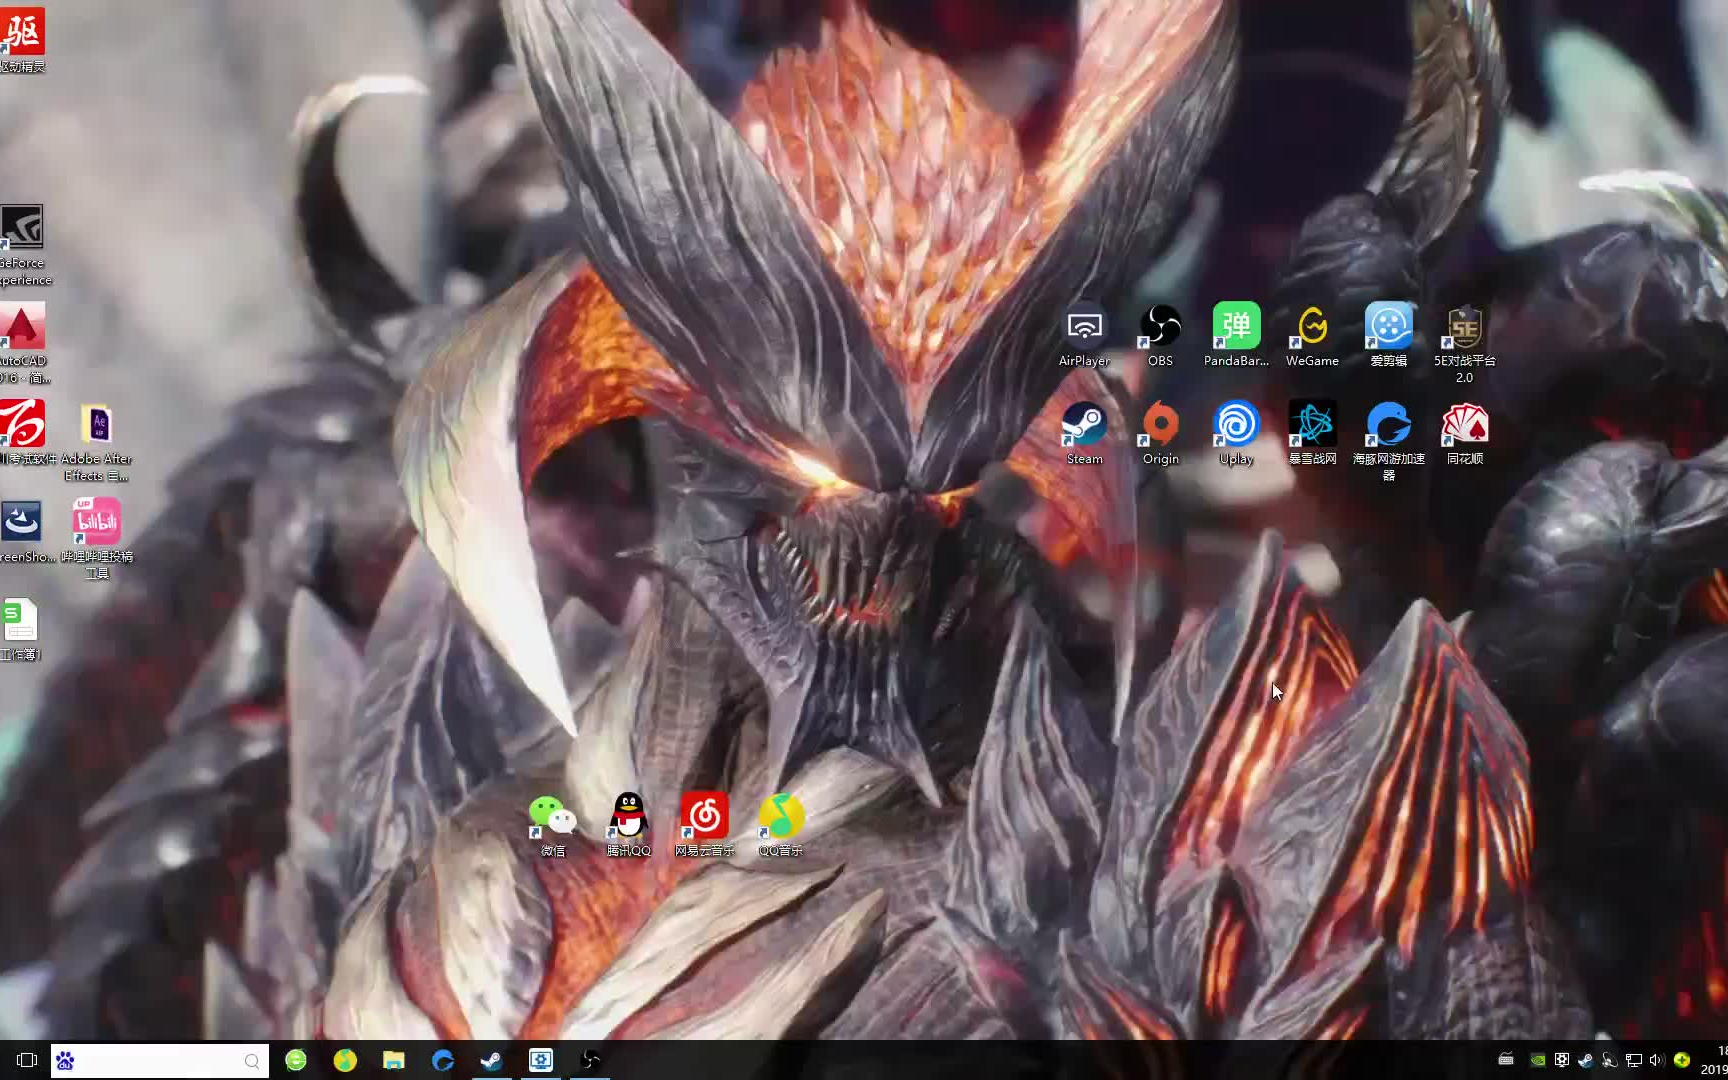Click the green 360 plus tray icon

(x=1682, y=1060)
